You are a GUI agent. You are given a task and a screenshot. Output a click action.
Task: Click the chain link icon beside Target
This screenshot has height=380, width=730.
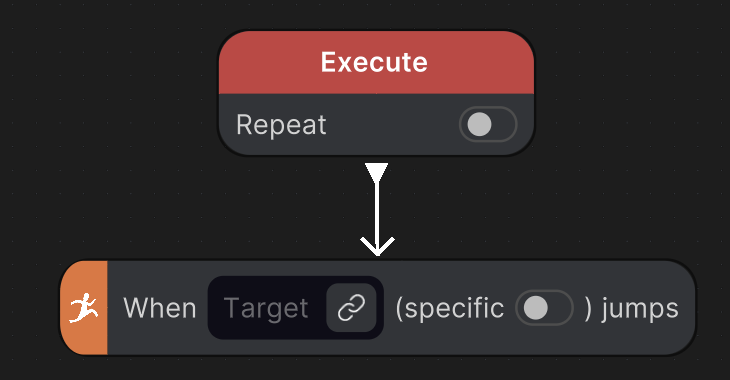351,308
